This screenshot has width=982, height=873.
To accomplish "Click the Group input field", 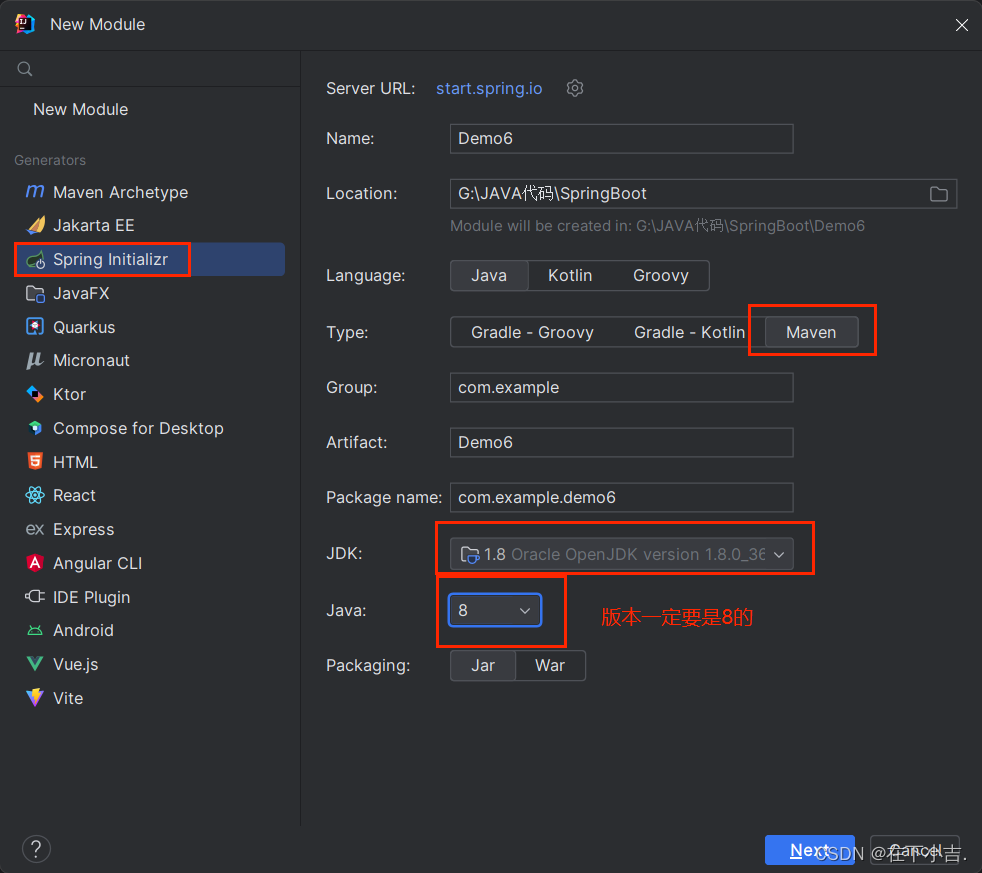I will coord(621,387).
